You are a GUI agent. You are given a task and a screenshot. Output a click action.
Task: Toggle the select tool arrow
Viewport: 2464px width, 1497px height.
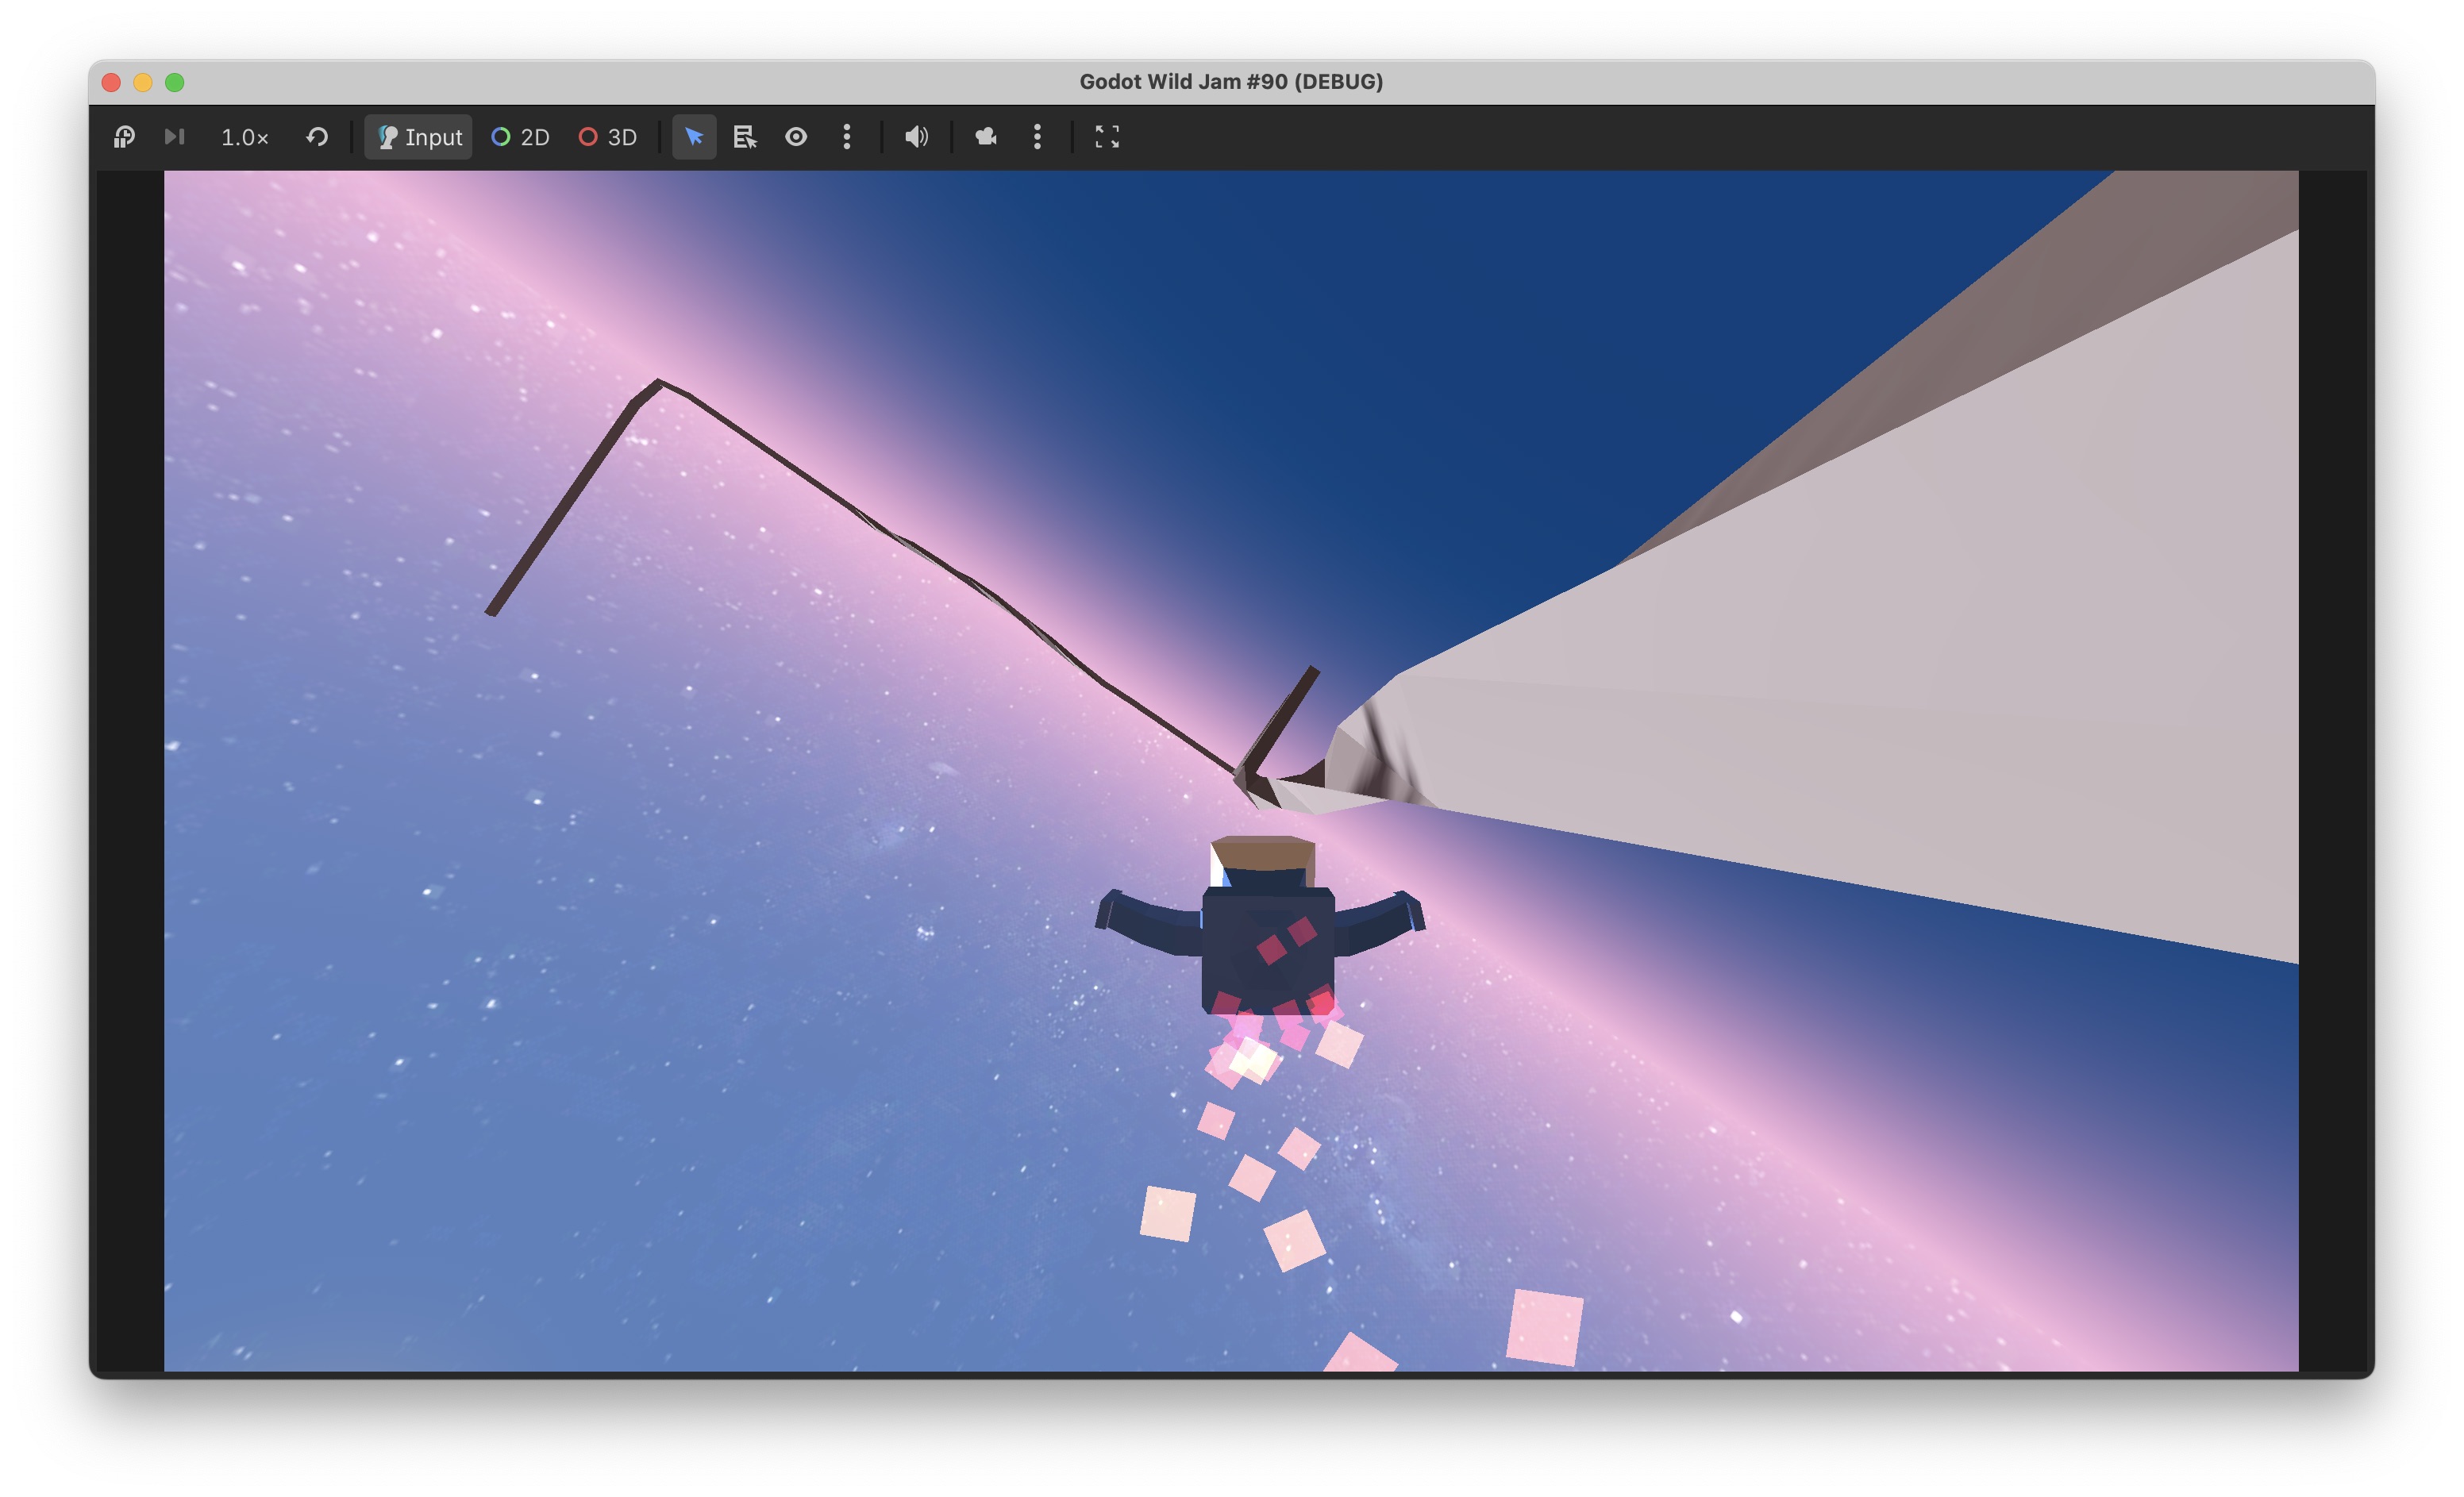pos(694,137)
